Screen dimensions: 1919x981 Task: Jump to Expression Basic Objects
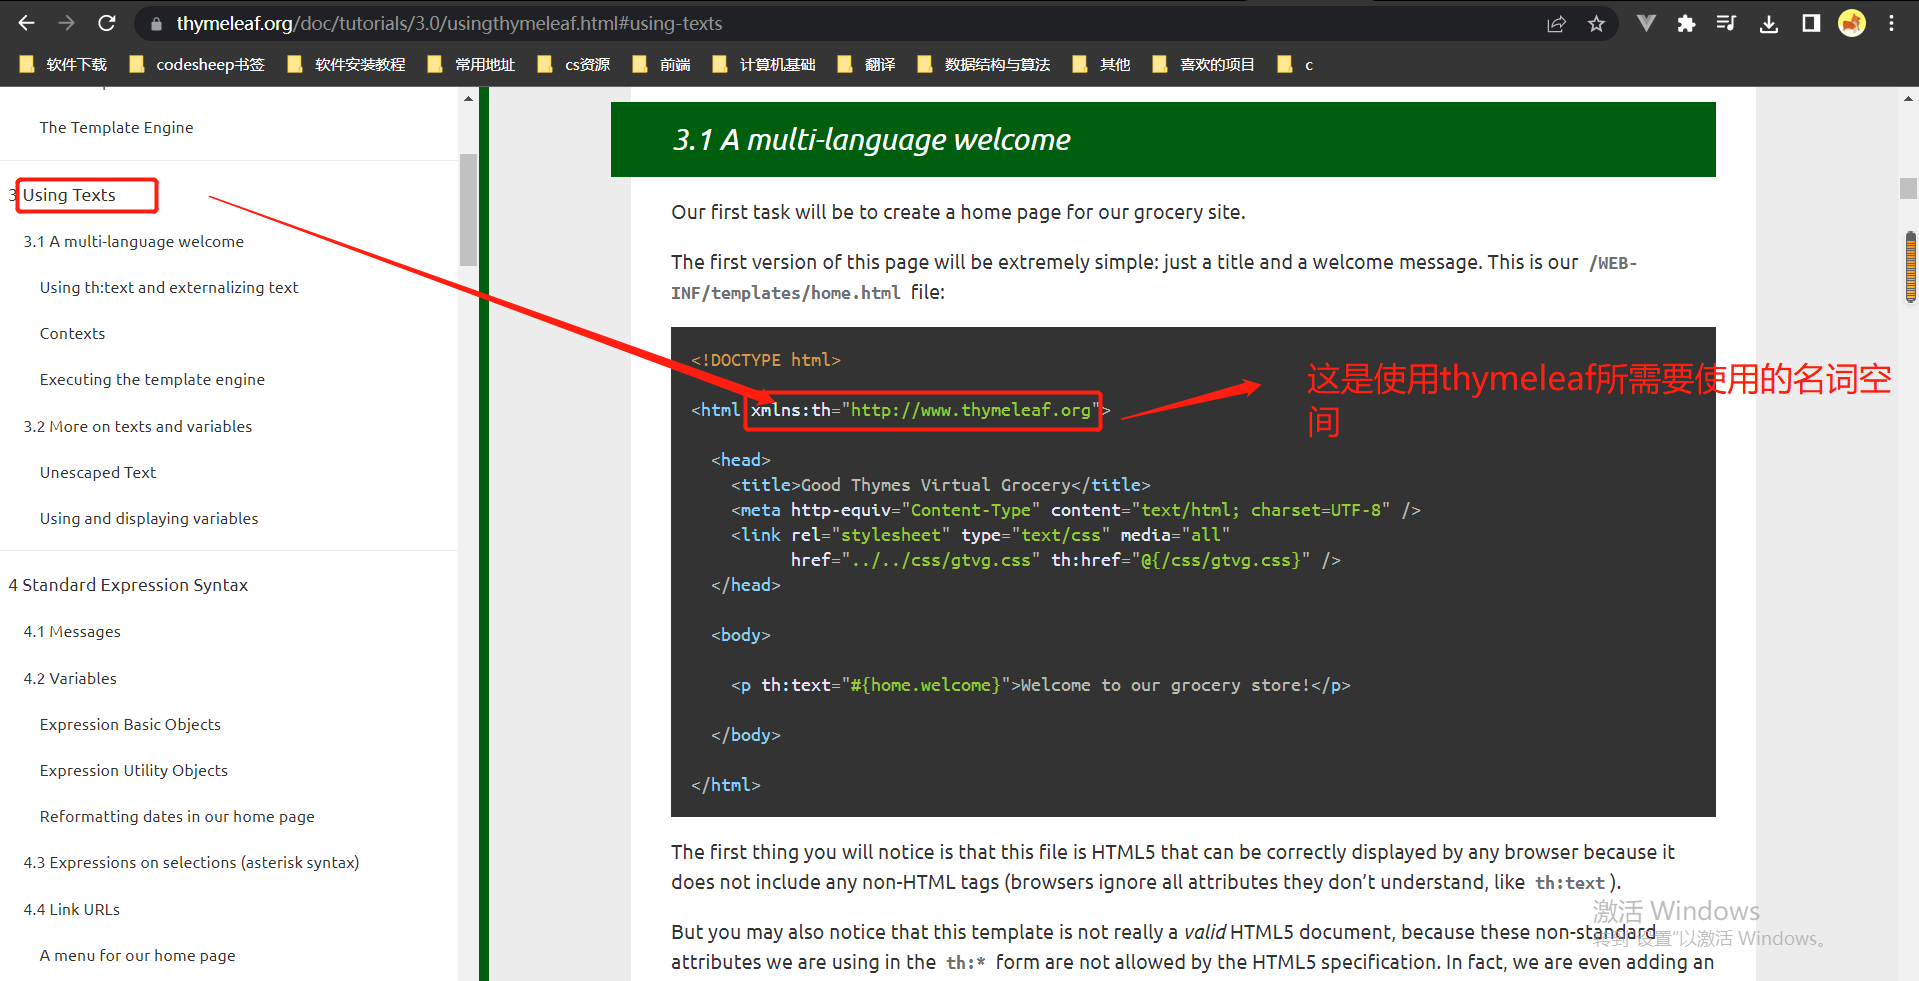[x=130, y=724]
